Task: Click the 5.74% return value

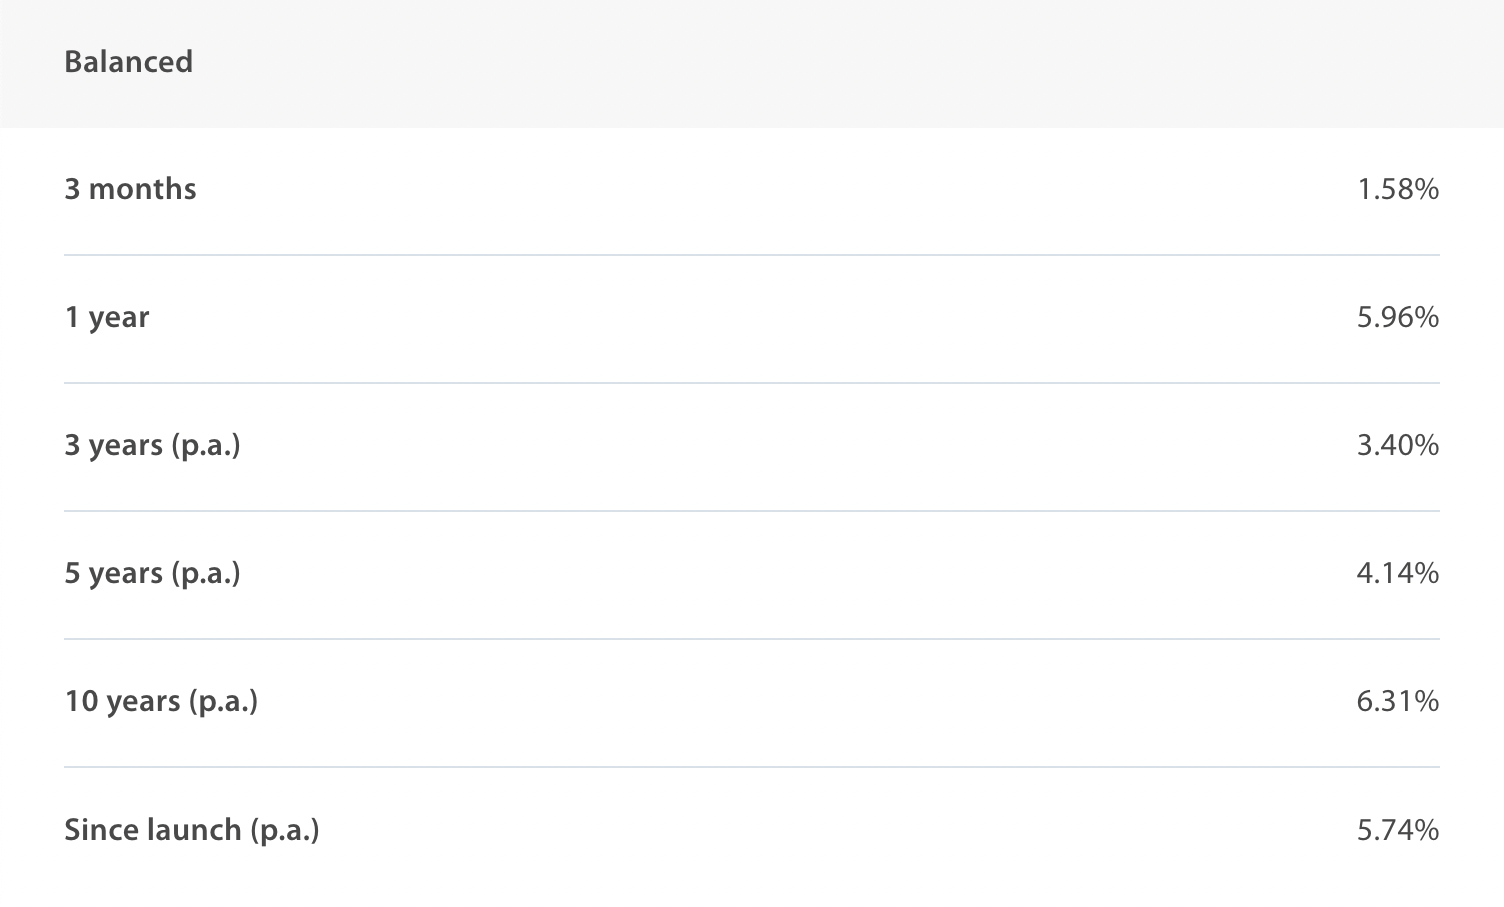Action: tap(1397, 830)
